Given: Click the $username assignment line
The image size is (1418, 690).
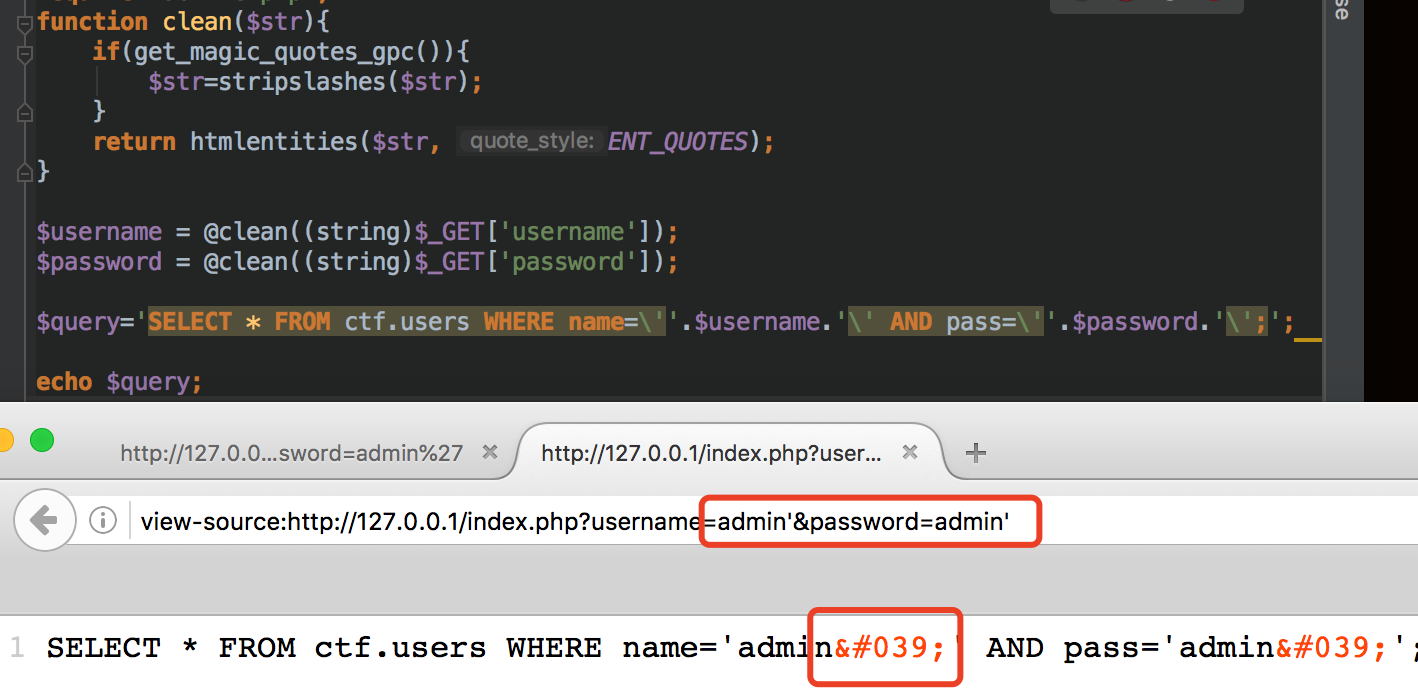Looking at the screenshot, I should [357, 232].
